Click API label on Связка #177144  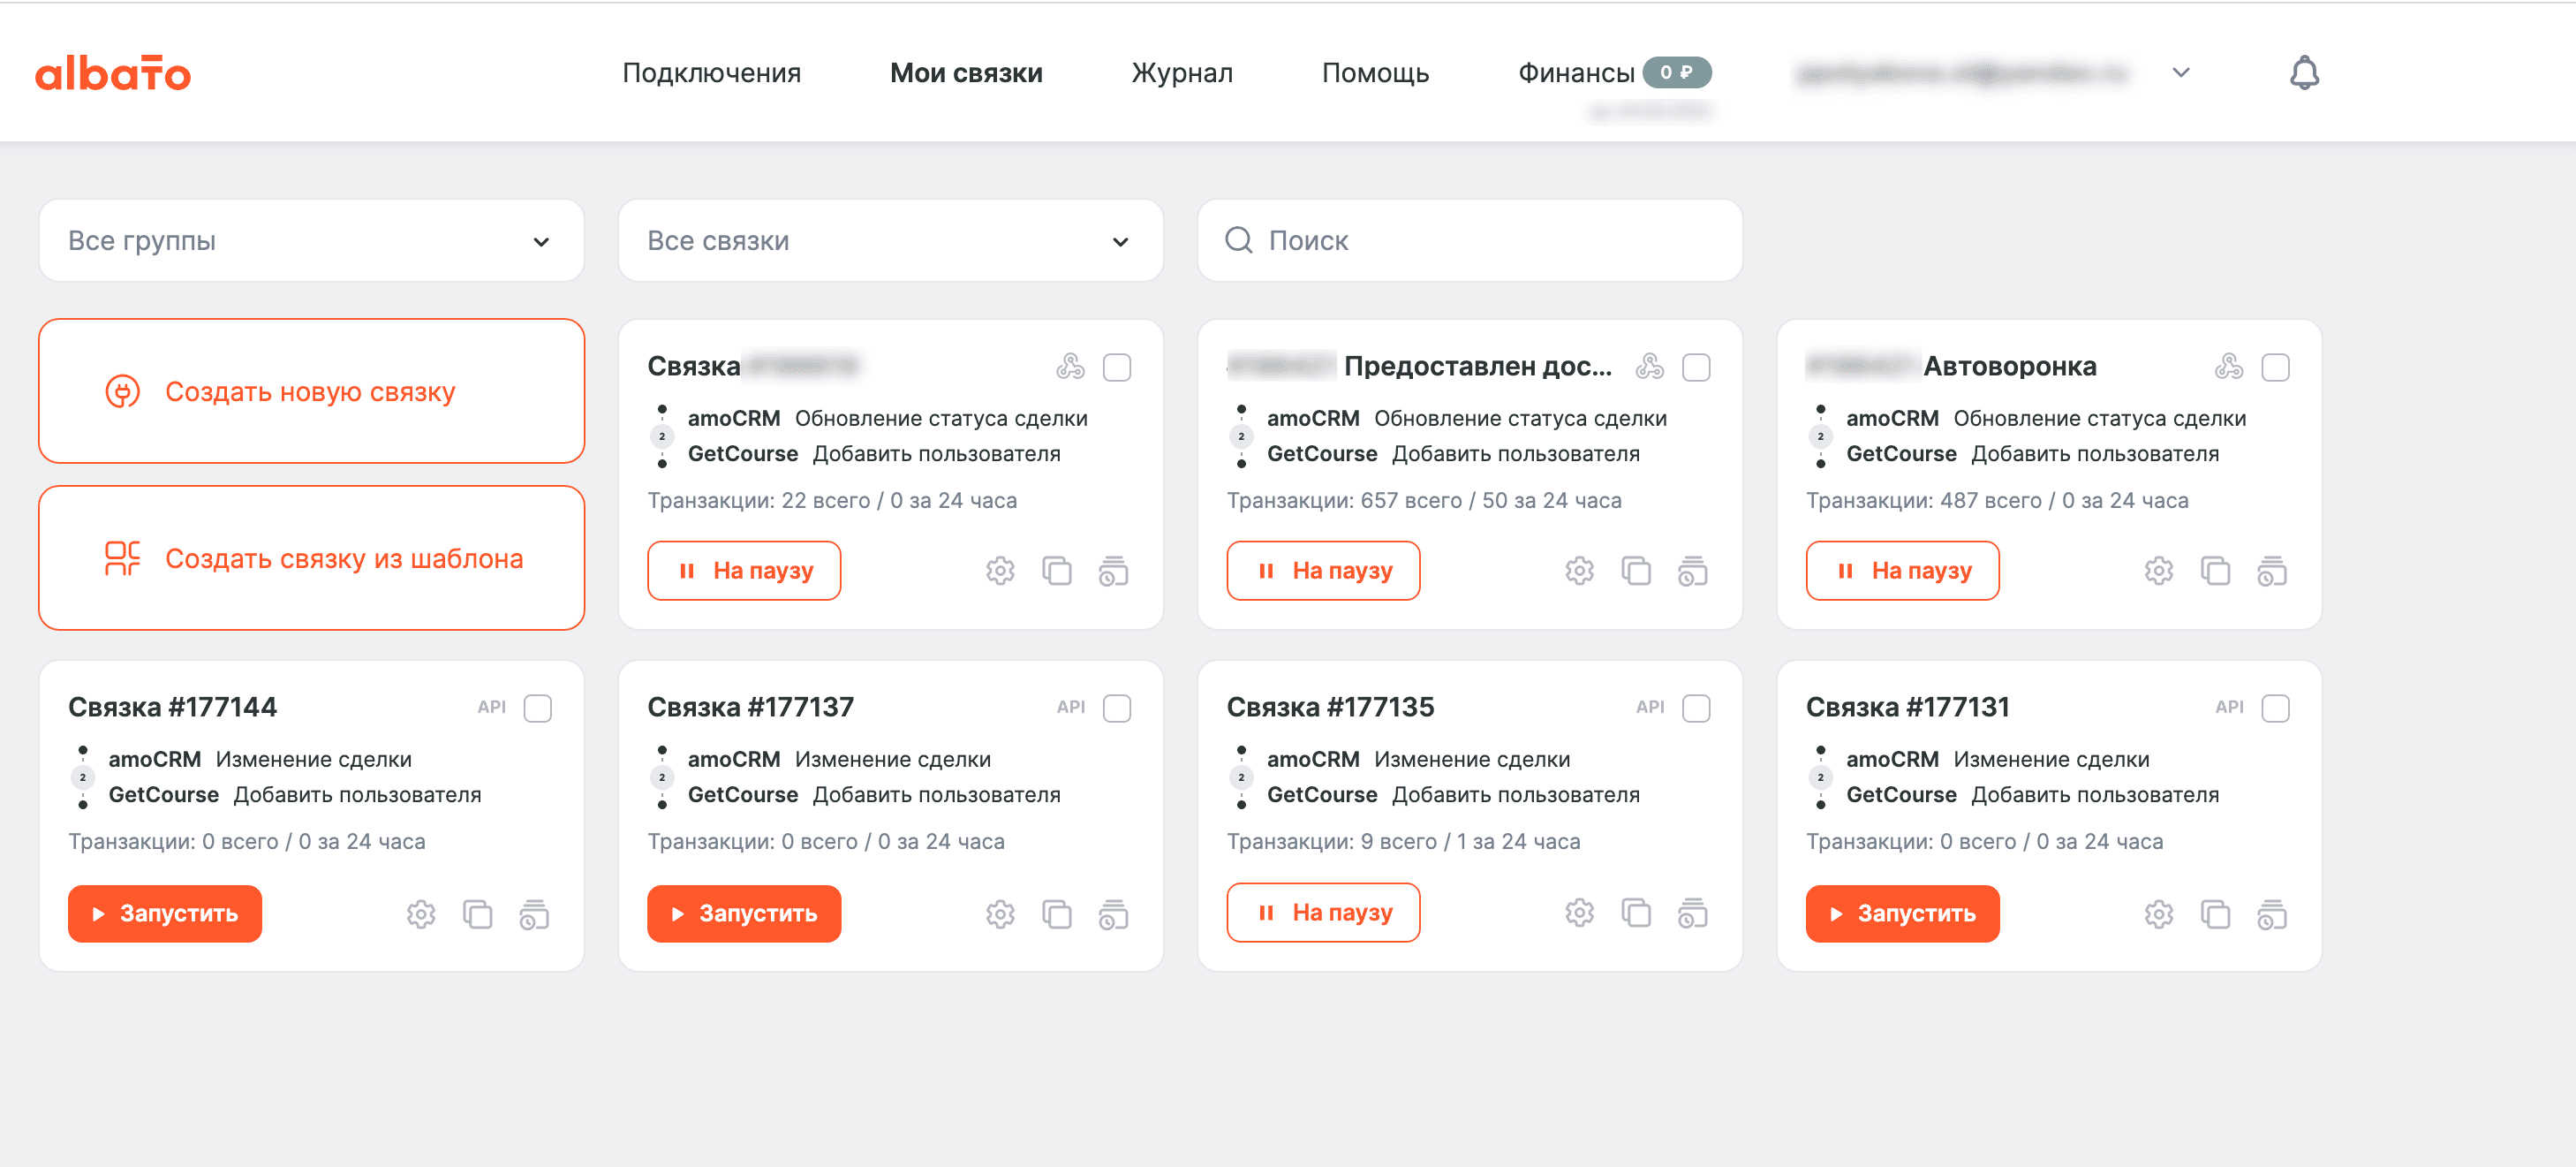click(x=491, y=707)
